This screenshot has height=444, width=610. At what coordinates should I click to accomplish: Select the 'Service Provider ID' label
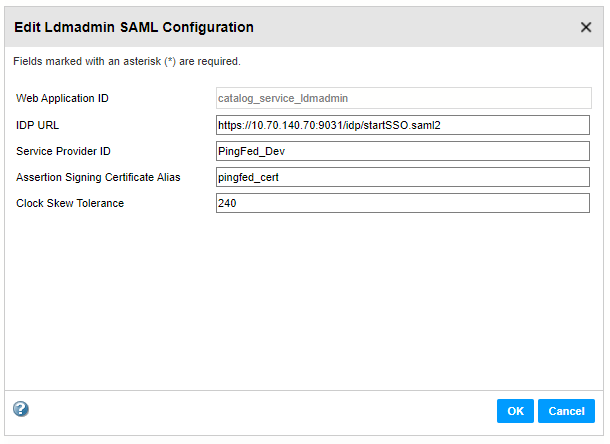63,151
